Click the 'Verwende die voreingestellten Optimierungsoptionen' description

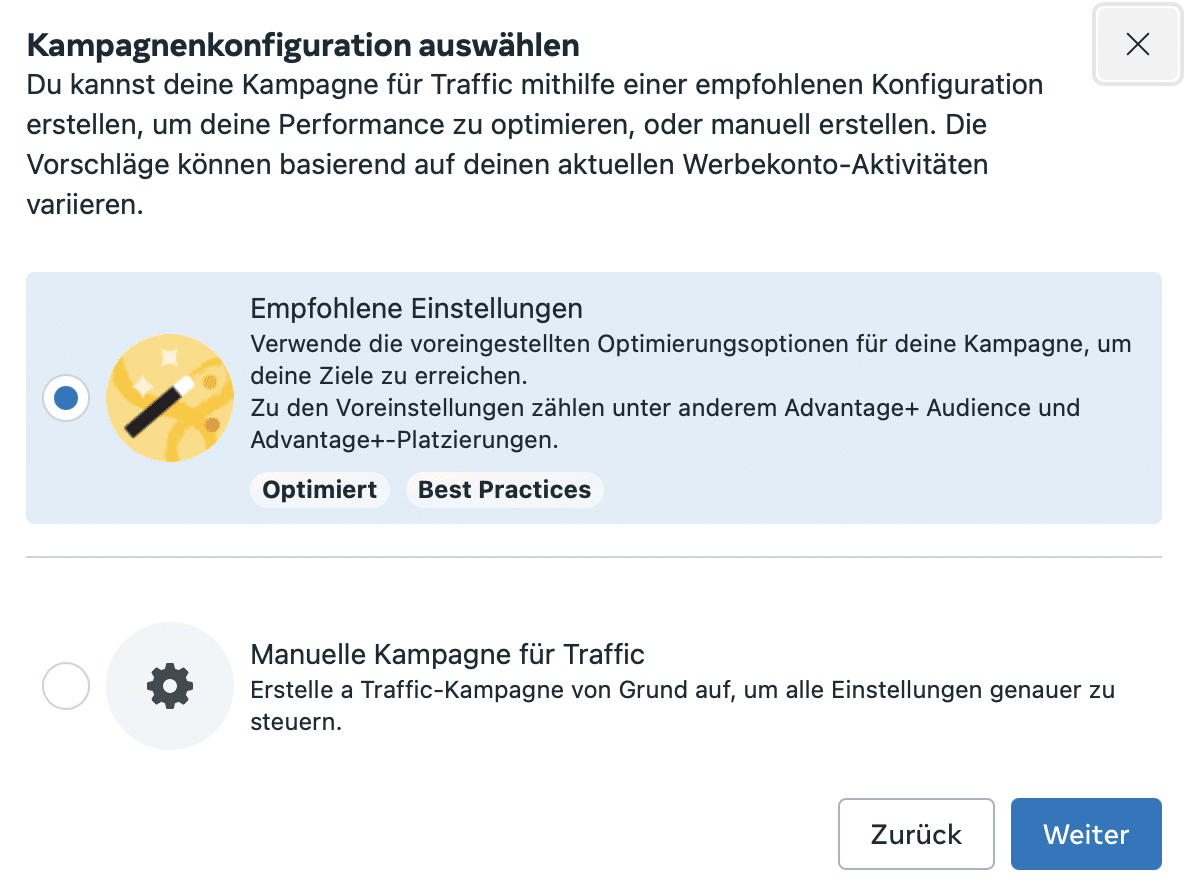690,359
